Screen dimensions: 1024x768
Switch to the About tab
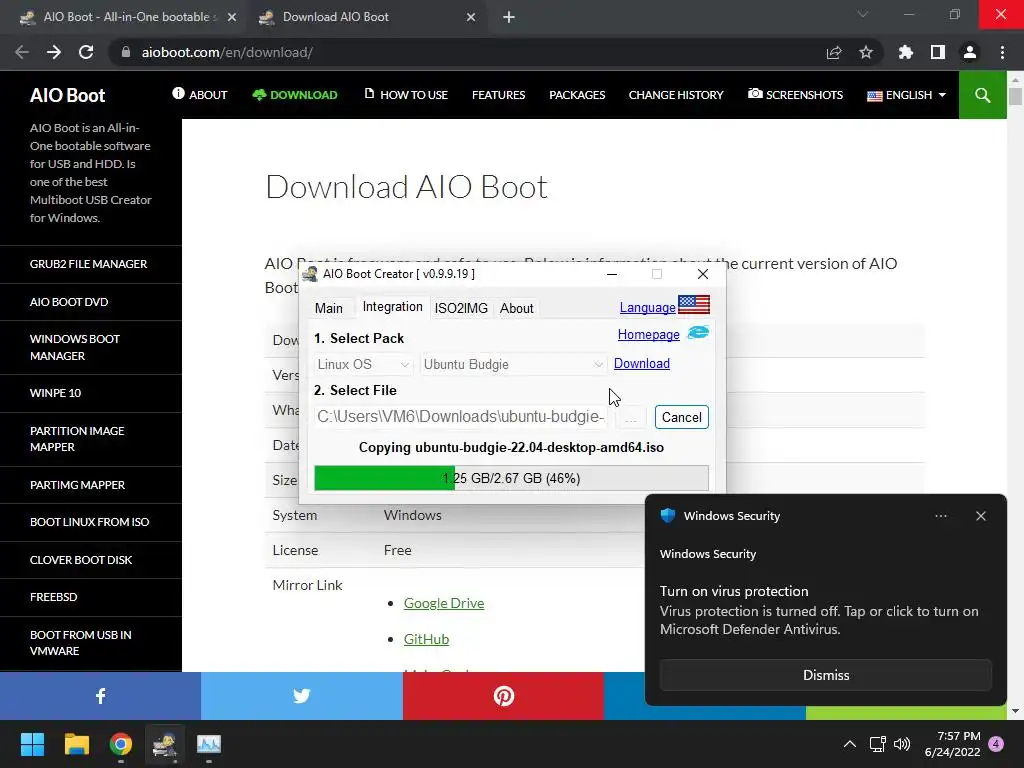pyautogui.click(x=517, y=308)
